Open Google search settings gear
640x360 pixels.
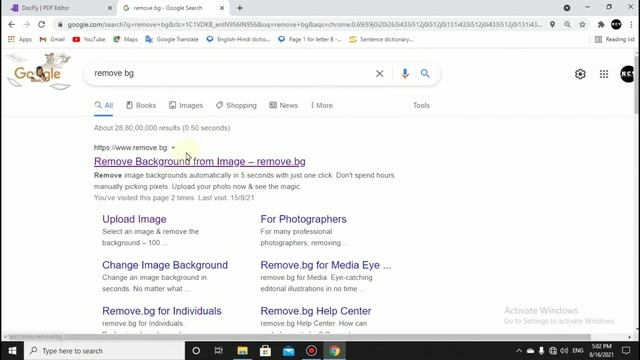[580, 74]
